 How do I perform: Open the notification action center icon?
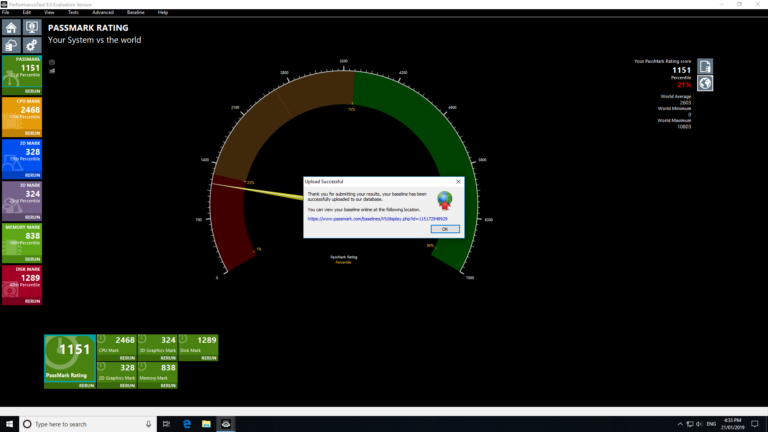tap(755, 424)
